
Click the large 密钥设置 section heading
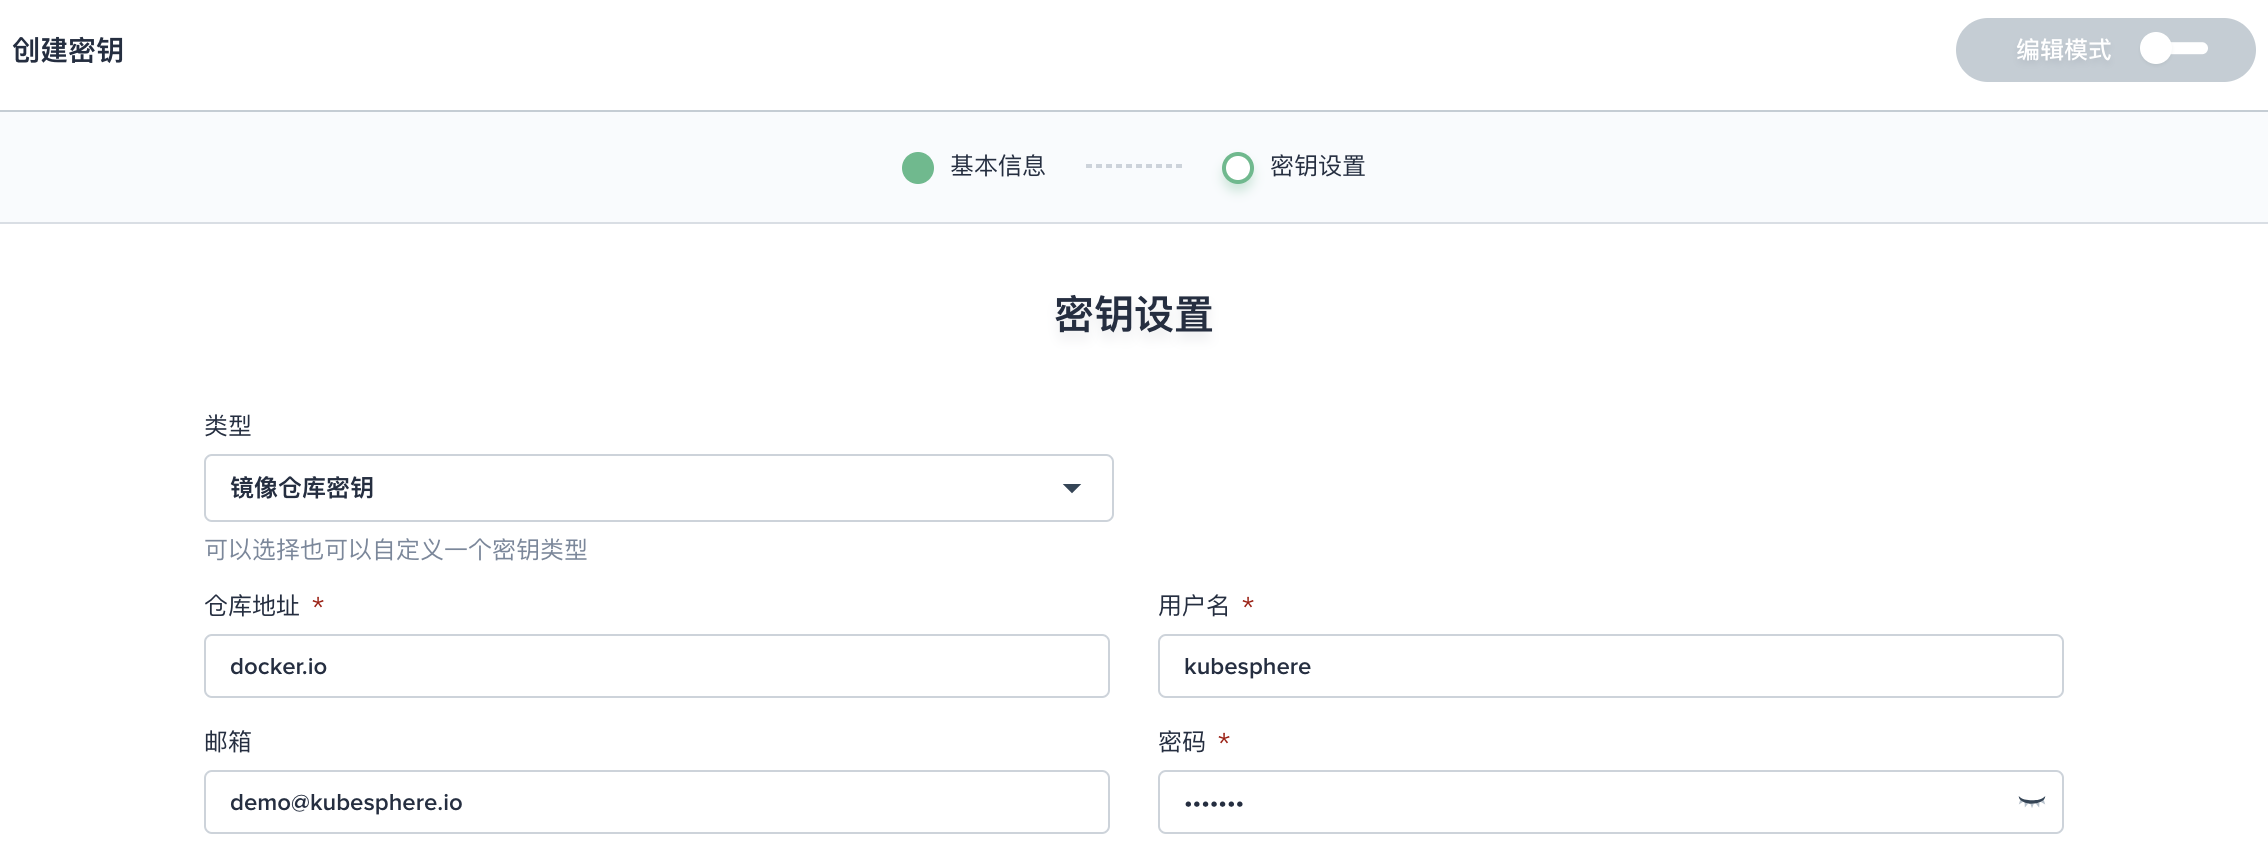(1133, 315)
